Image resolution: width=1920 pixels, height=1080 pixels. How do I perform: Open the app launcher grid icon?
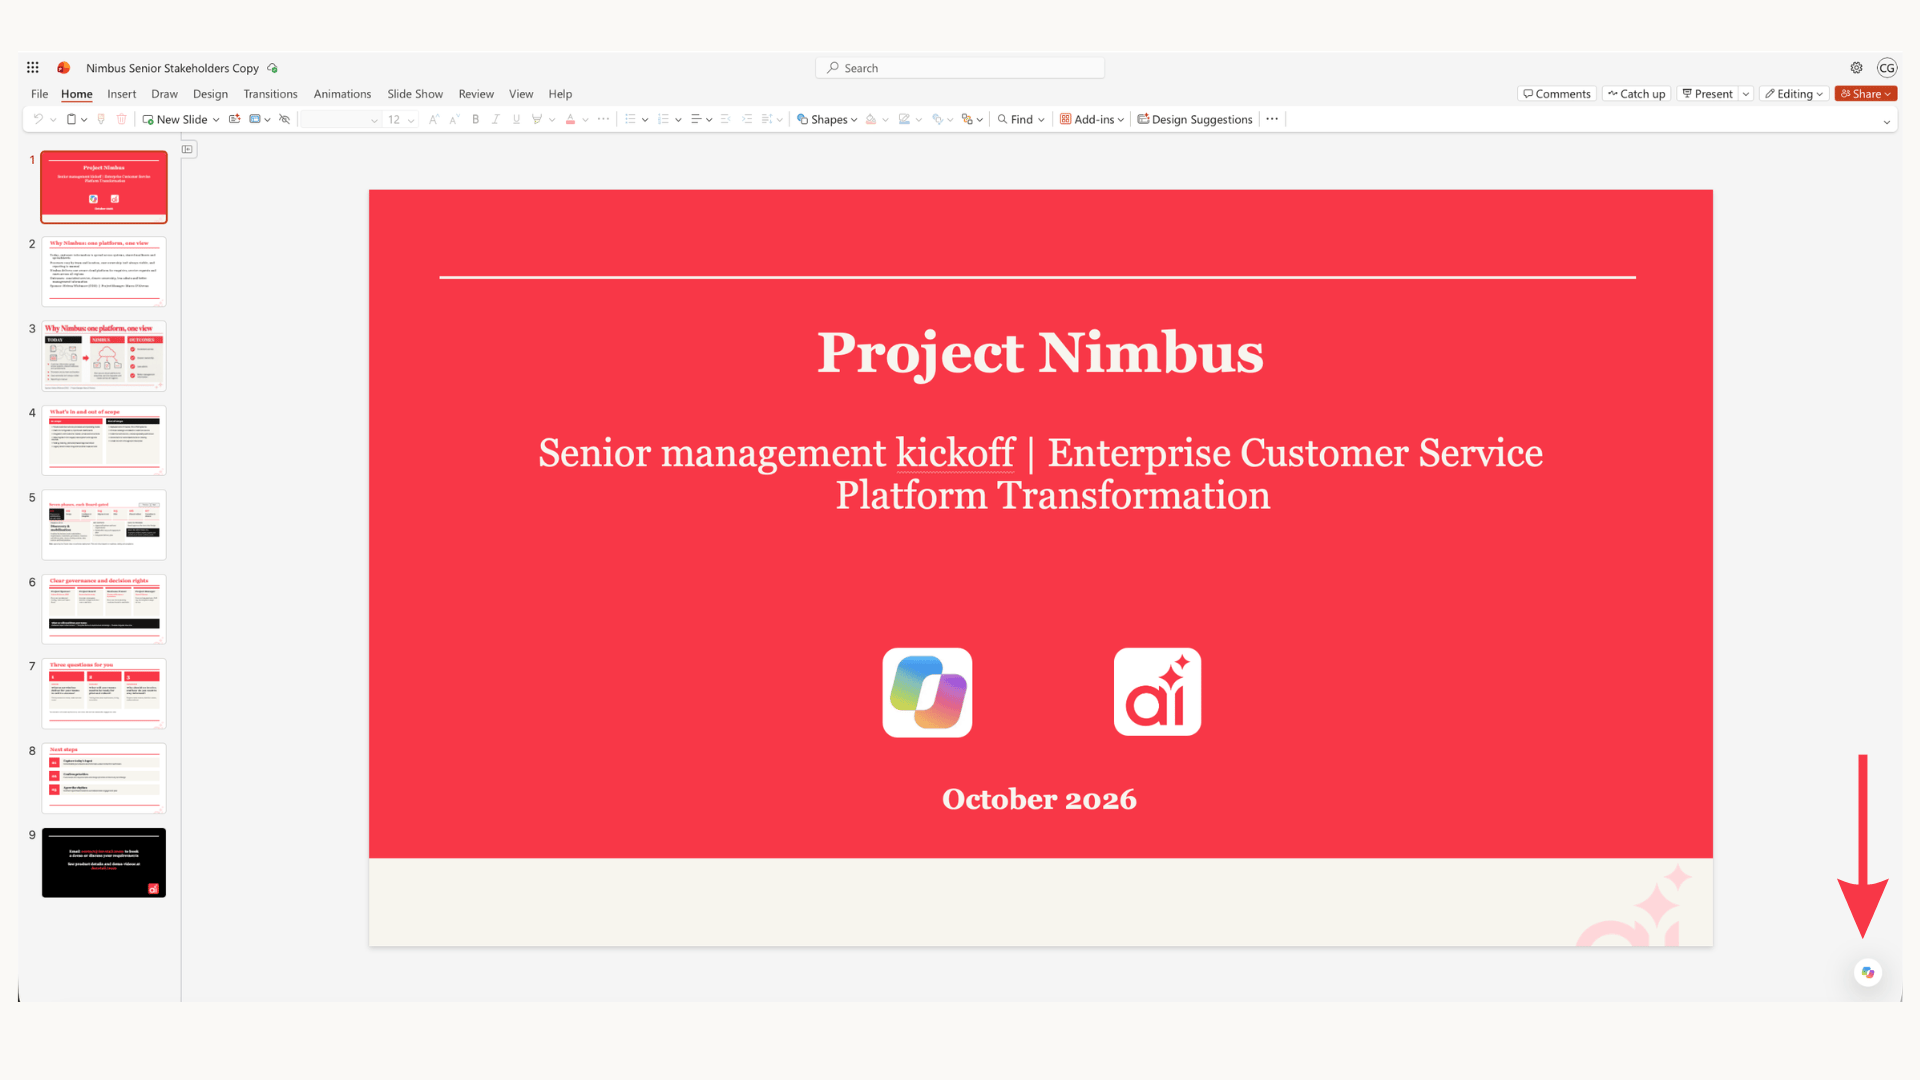(x=33, y=68)
